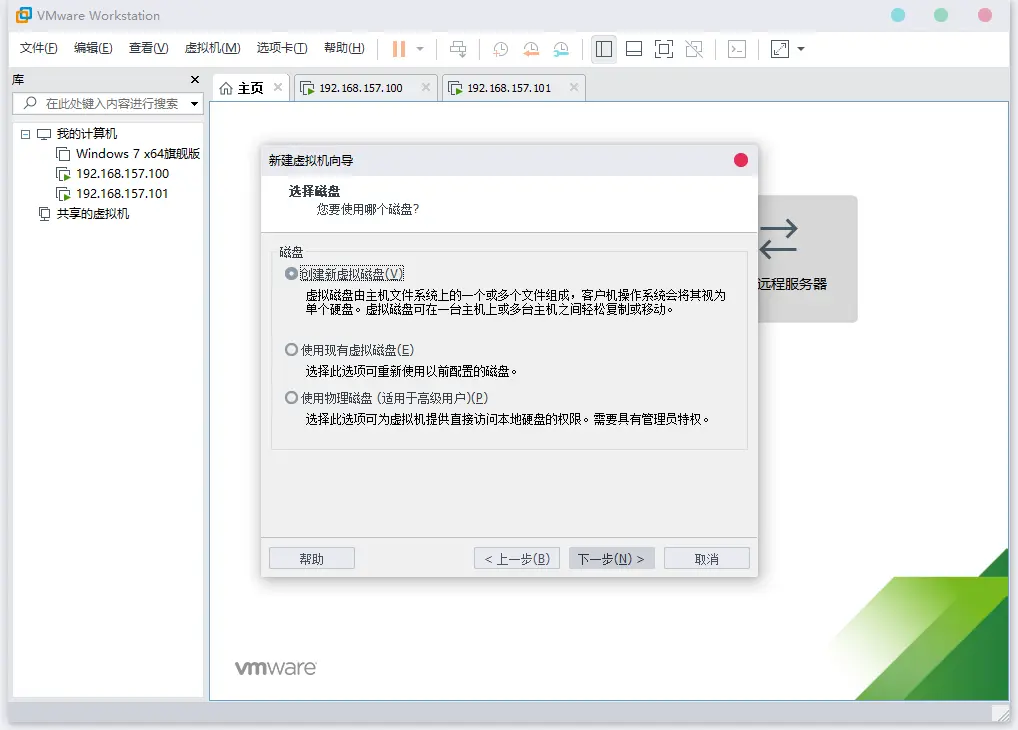The image size is (1018, 730).
Task: Click the take snapshot clock icon
Action: pos(500,49)
